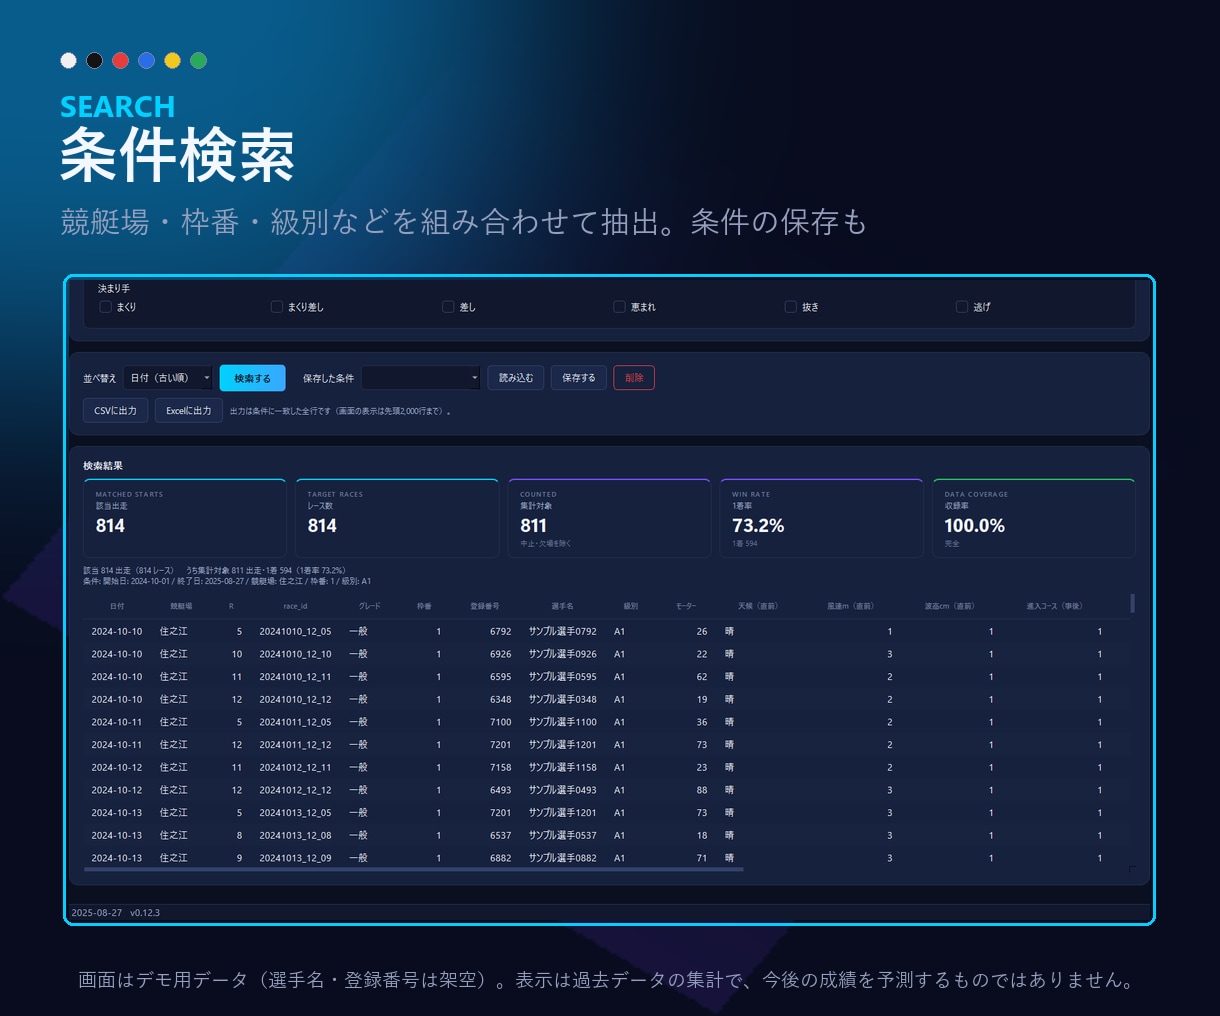Export results with CSVに出力

point(116,411)
